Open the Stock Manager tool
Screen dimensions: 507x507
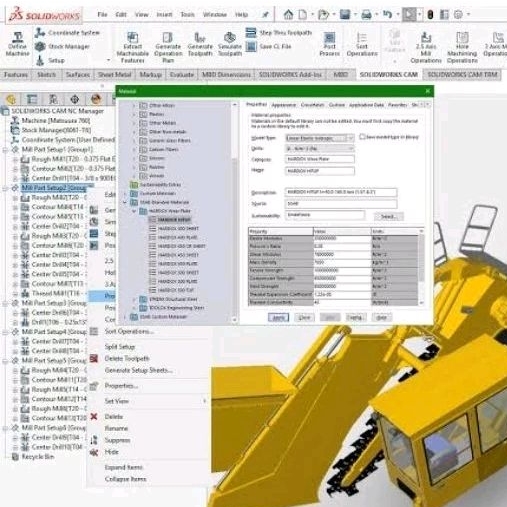click(62, 46)
